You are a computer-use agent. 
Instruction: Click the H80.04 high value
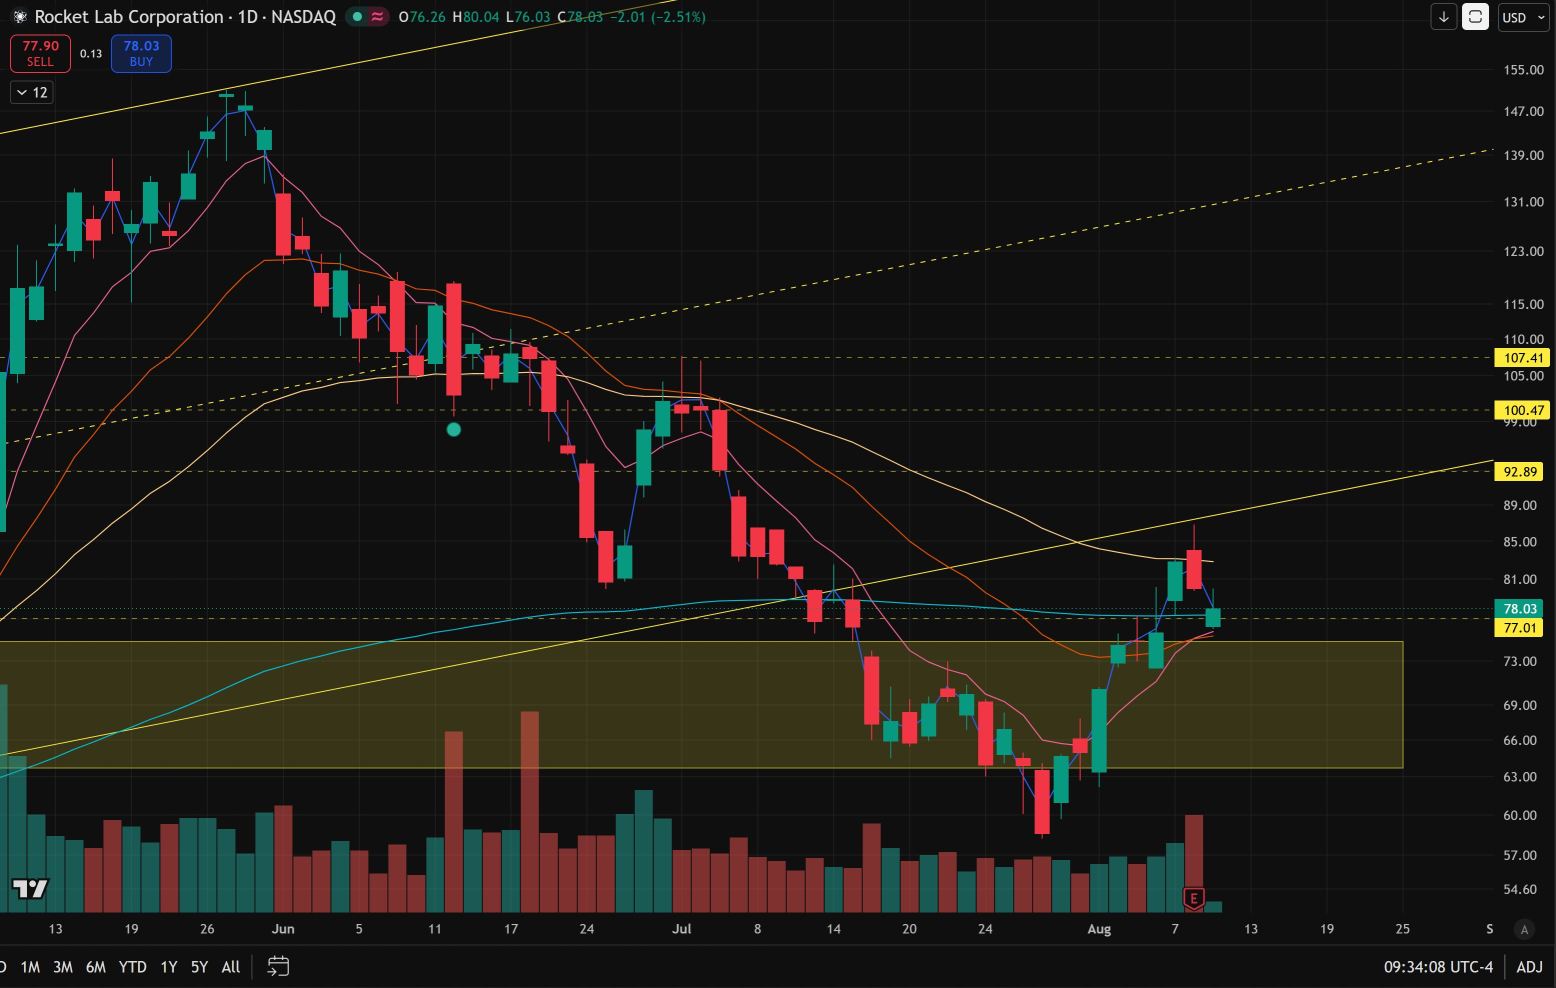point(476,17)
